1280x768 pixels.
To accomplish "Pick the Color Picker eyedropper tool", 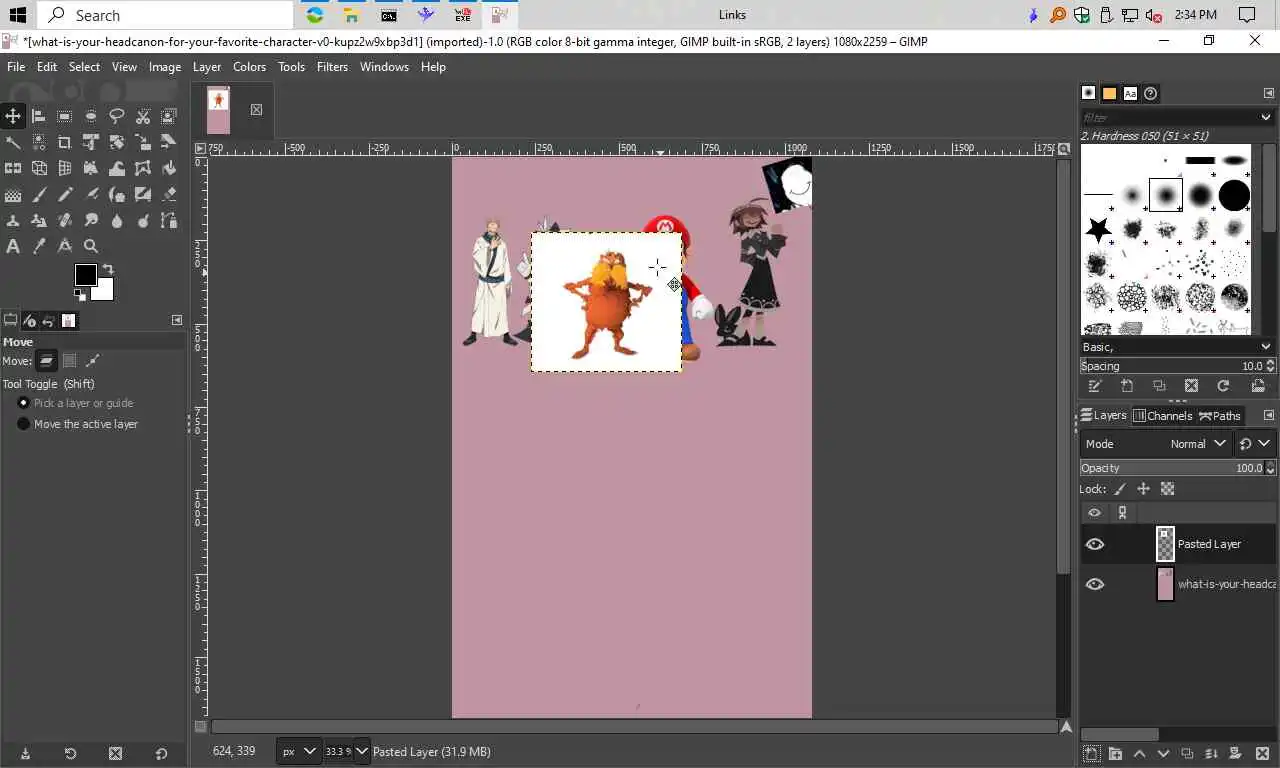I will pyautogui.click(x=39, y=246).
